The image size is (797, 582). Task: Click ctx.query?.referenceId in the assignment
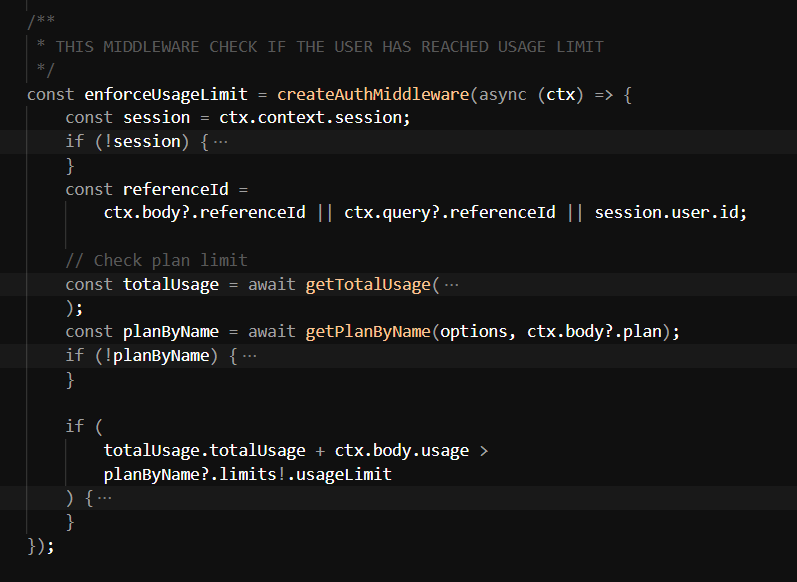pyautogui.click(x=450, y=213)
